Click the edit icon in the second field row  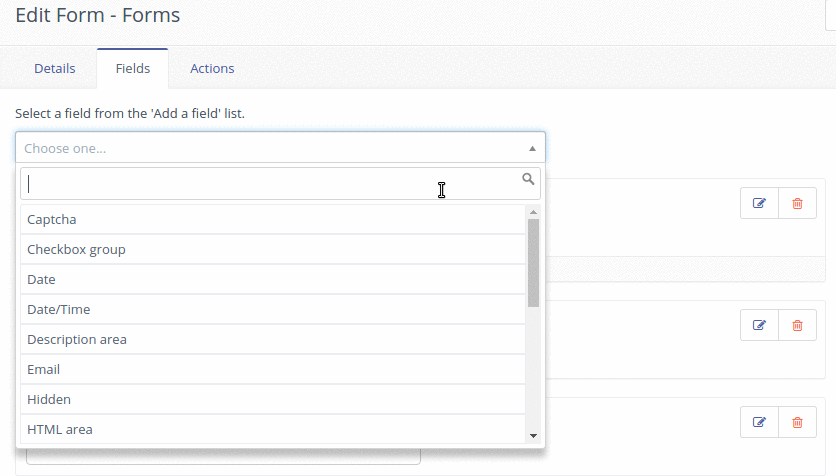759,325
